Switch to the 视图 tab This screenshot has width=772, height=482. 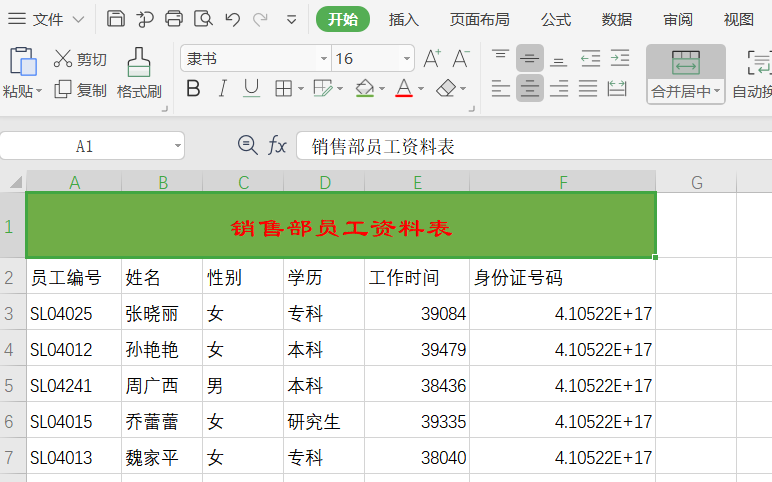(739, 20)
